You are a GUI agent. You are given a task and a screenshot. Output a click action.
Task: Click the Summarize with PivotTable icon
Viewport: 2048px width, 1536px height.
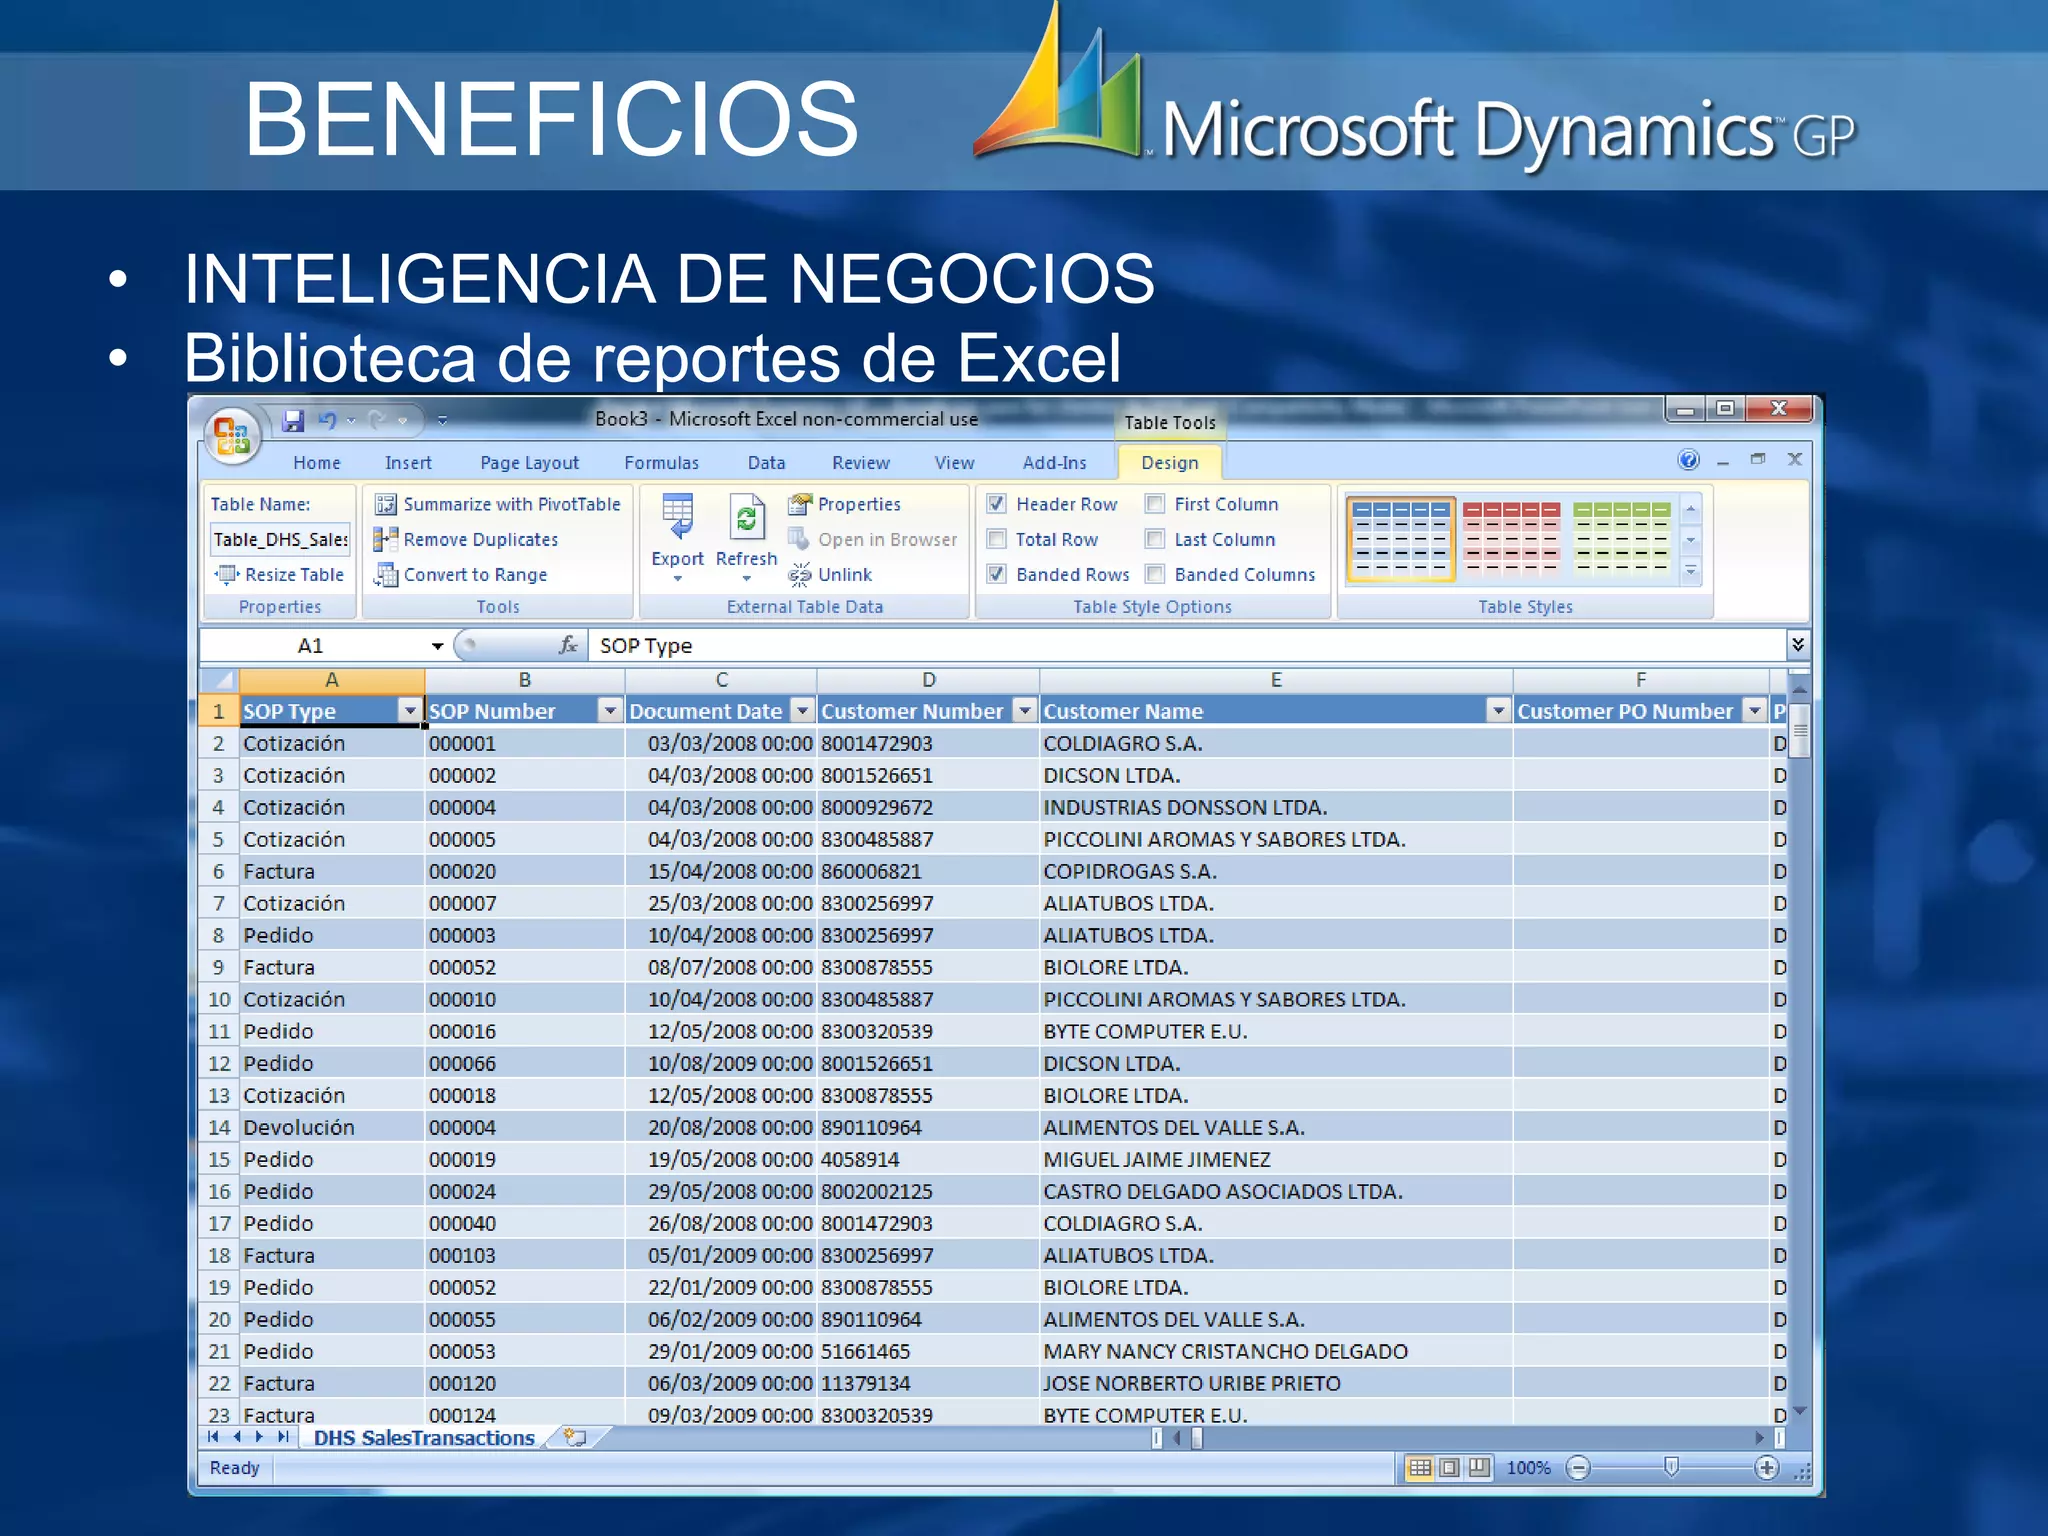pyautogui.click(x=386, y=505)
